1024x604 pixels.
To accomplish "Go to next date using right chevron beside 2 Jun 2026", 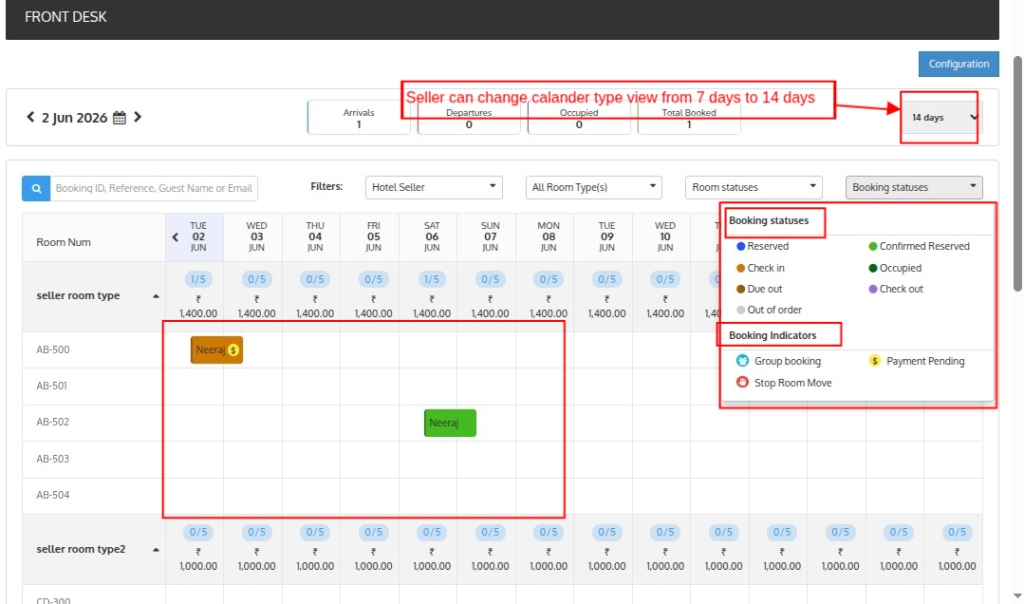I will pos(137,117).
